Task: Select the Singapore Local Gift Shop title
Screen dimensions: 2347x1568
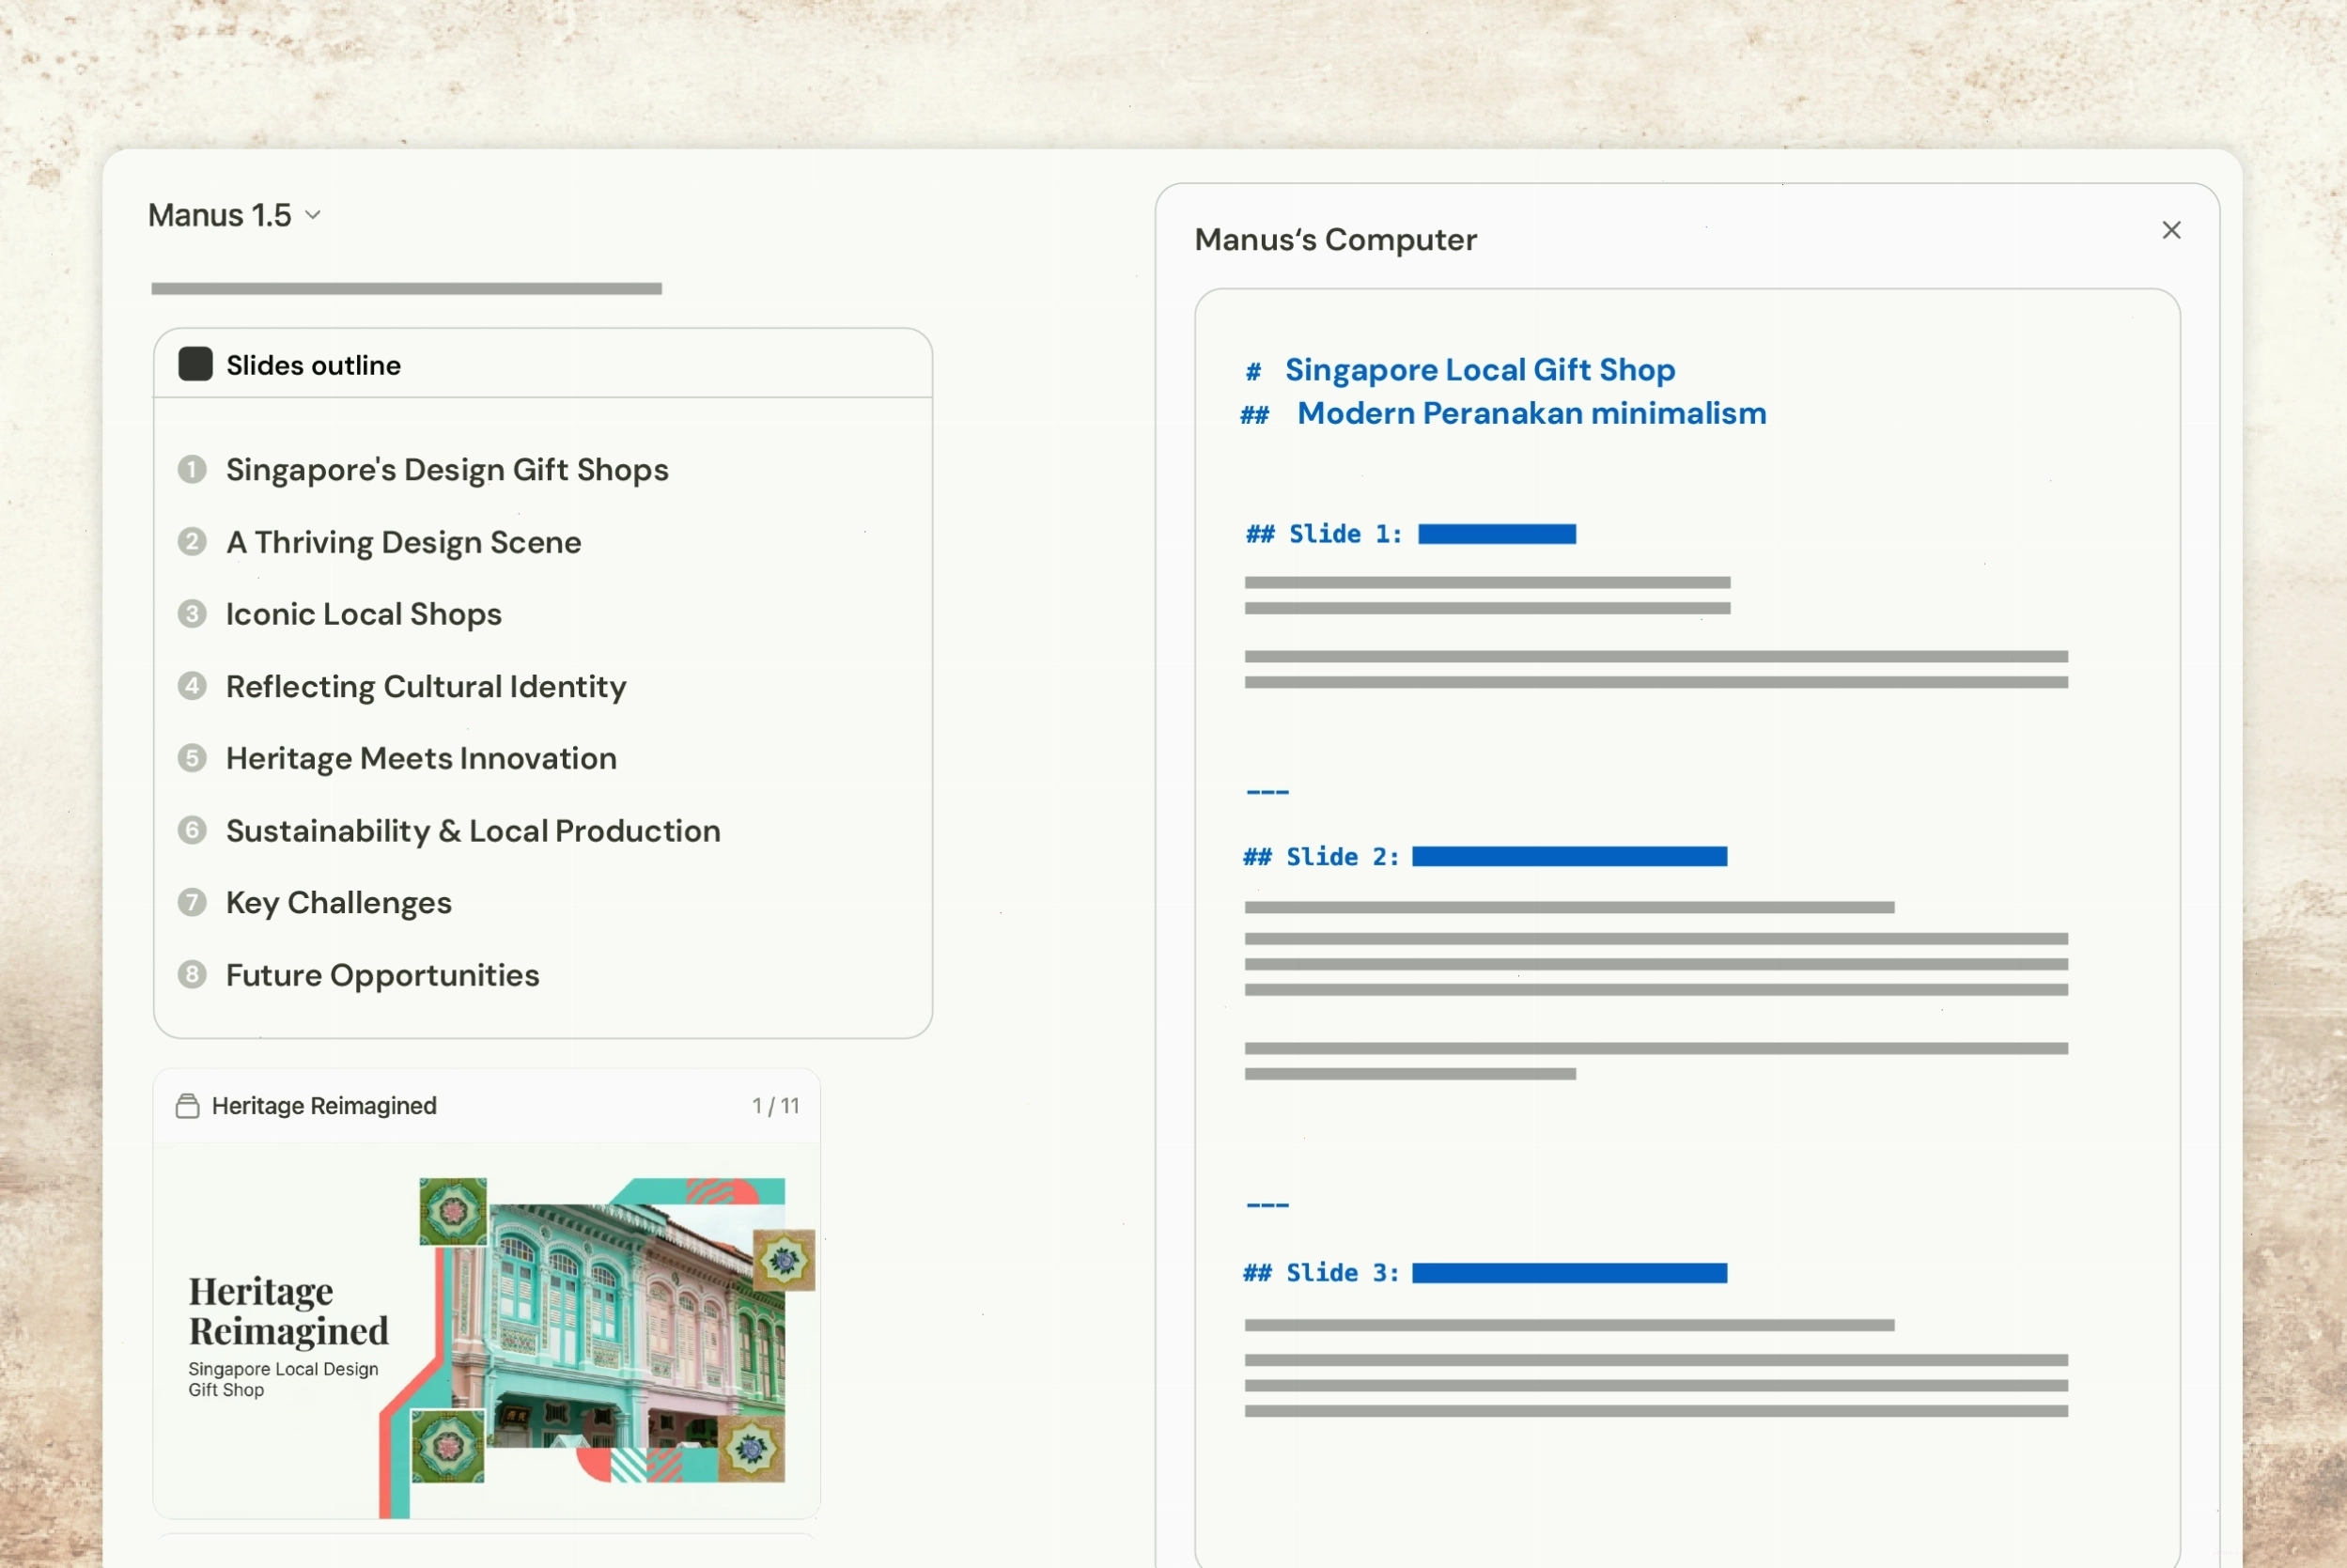Action: 1480,370
